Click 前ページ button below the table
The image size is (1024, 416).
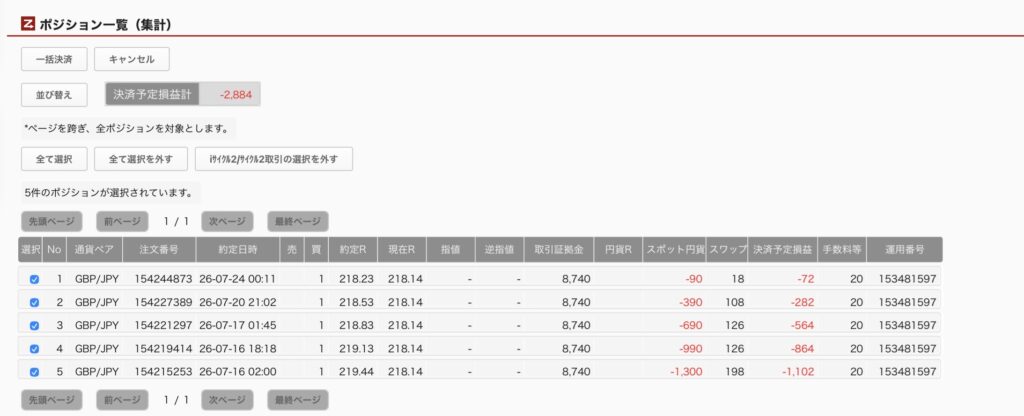[x=122, y=400]
